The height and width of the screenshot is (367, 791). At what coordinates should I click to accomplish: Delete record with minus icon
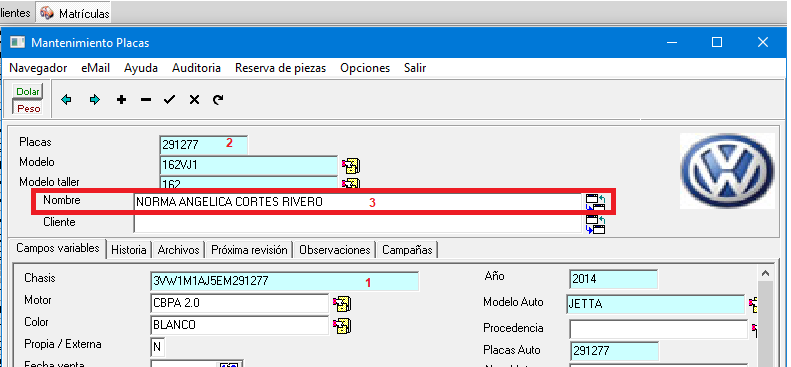tap(146, 100)
